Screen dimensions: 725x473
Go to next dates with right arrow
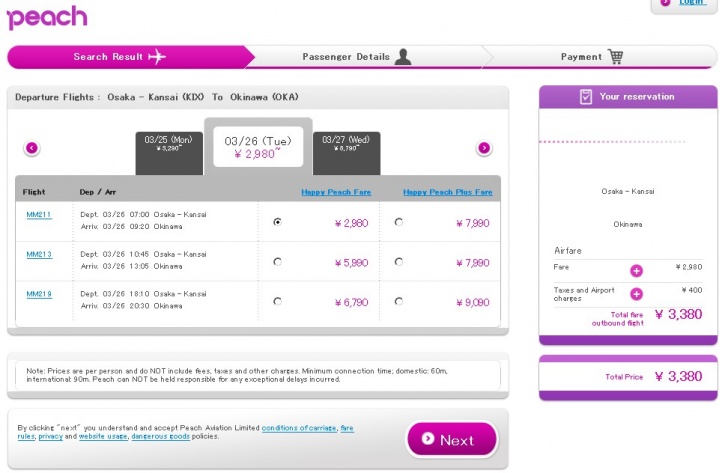coord(484,148)
